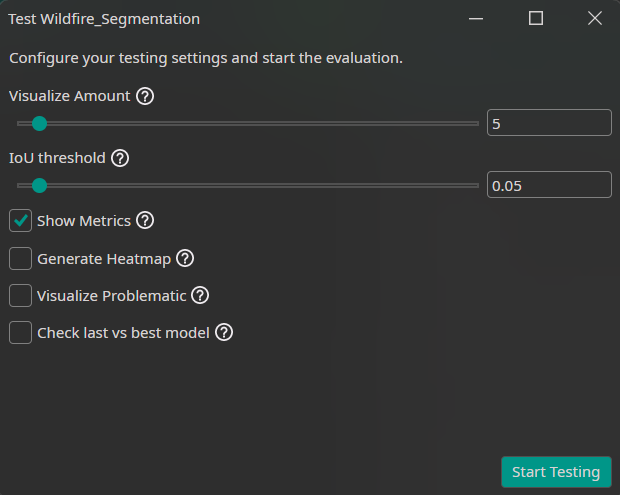Show the help tooltip for Show Metrics
620x495 pixels.
pyautogui.click(x=145, y=220)
